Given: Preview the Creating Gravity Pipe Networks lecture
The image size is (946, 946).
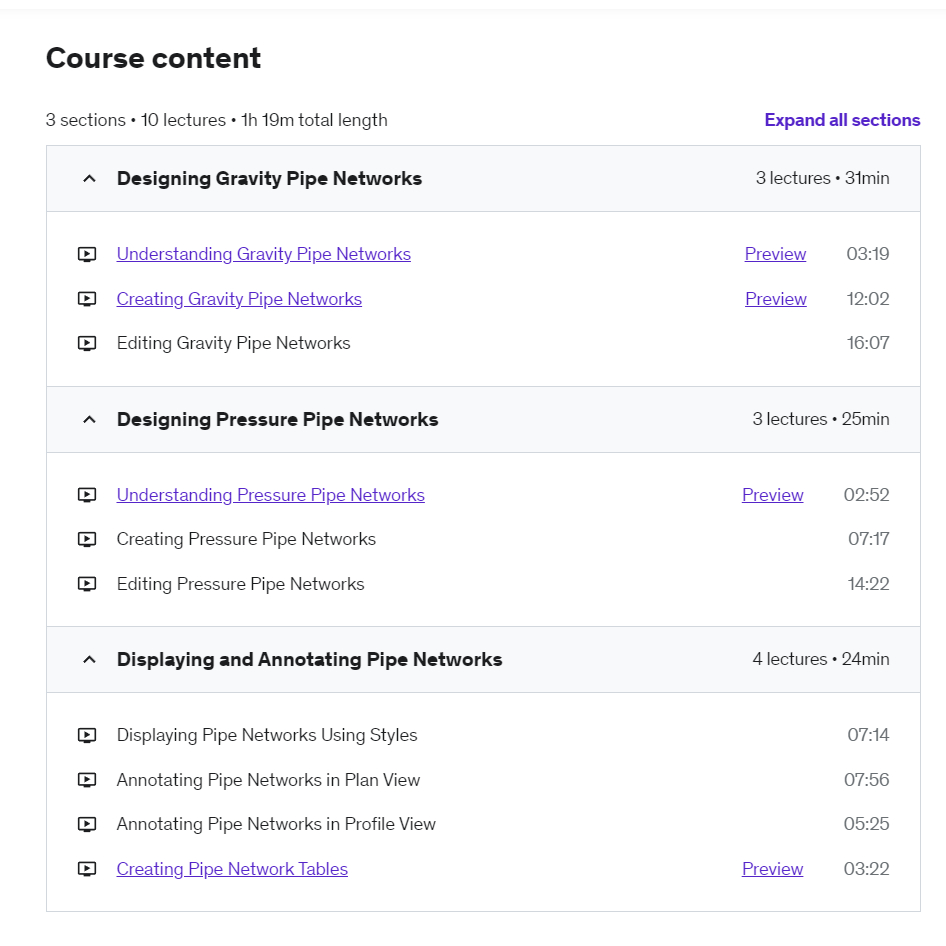Looking at the screenshot, I should [x=775, y=299].
